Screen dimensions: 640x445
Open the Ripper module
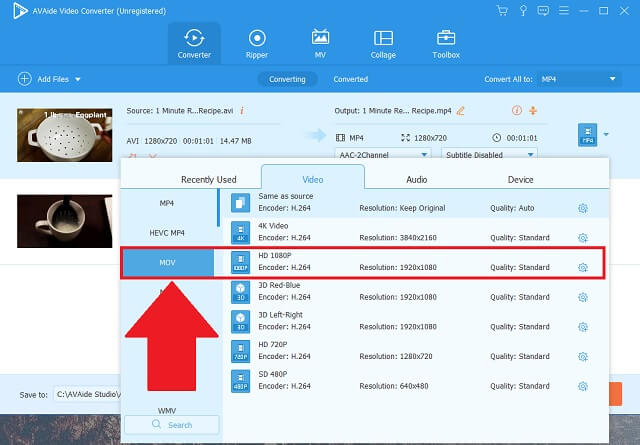coord(257,44)
